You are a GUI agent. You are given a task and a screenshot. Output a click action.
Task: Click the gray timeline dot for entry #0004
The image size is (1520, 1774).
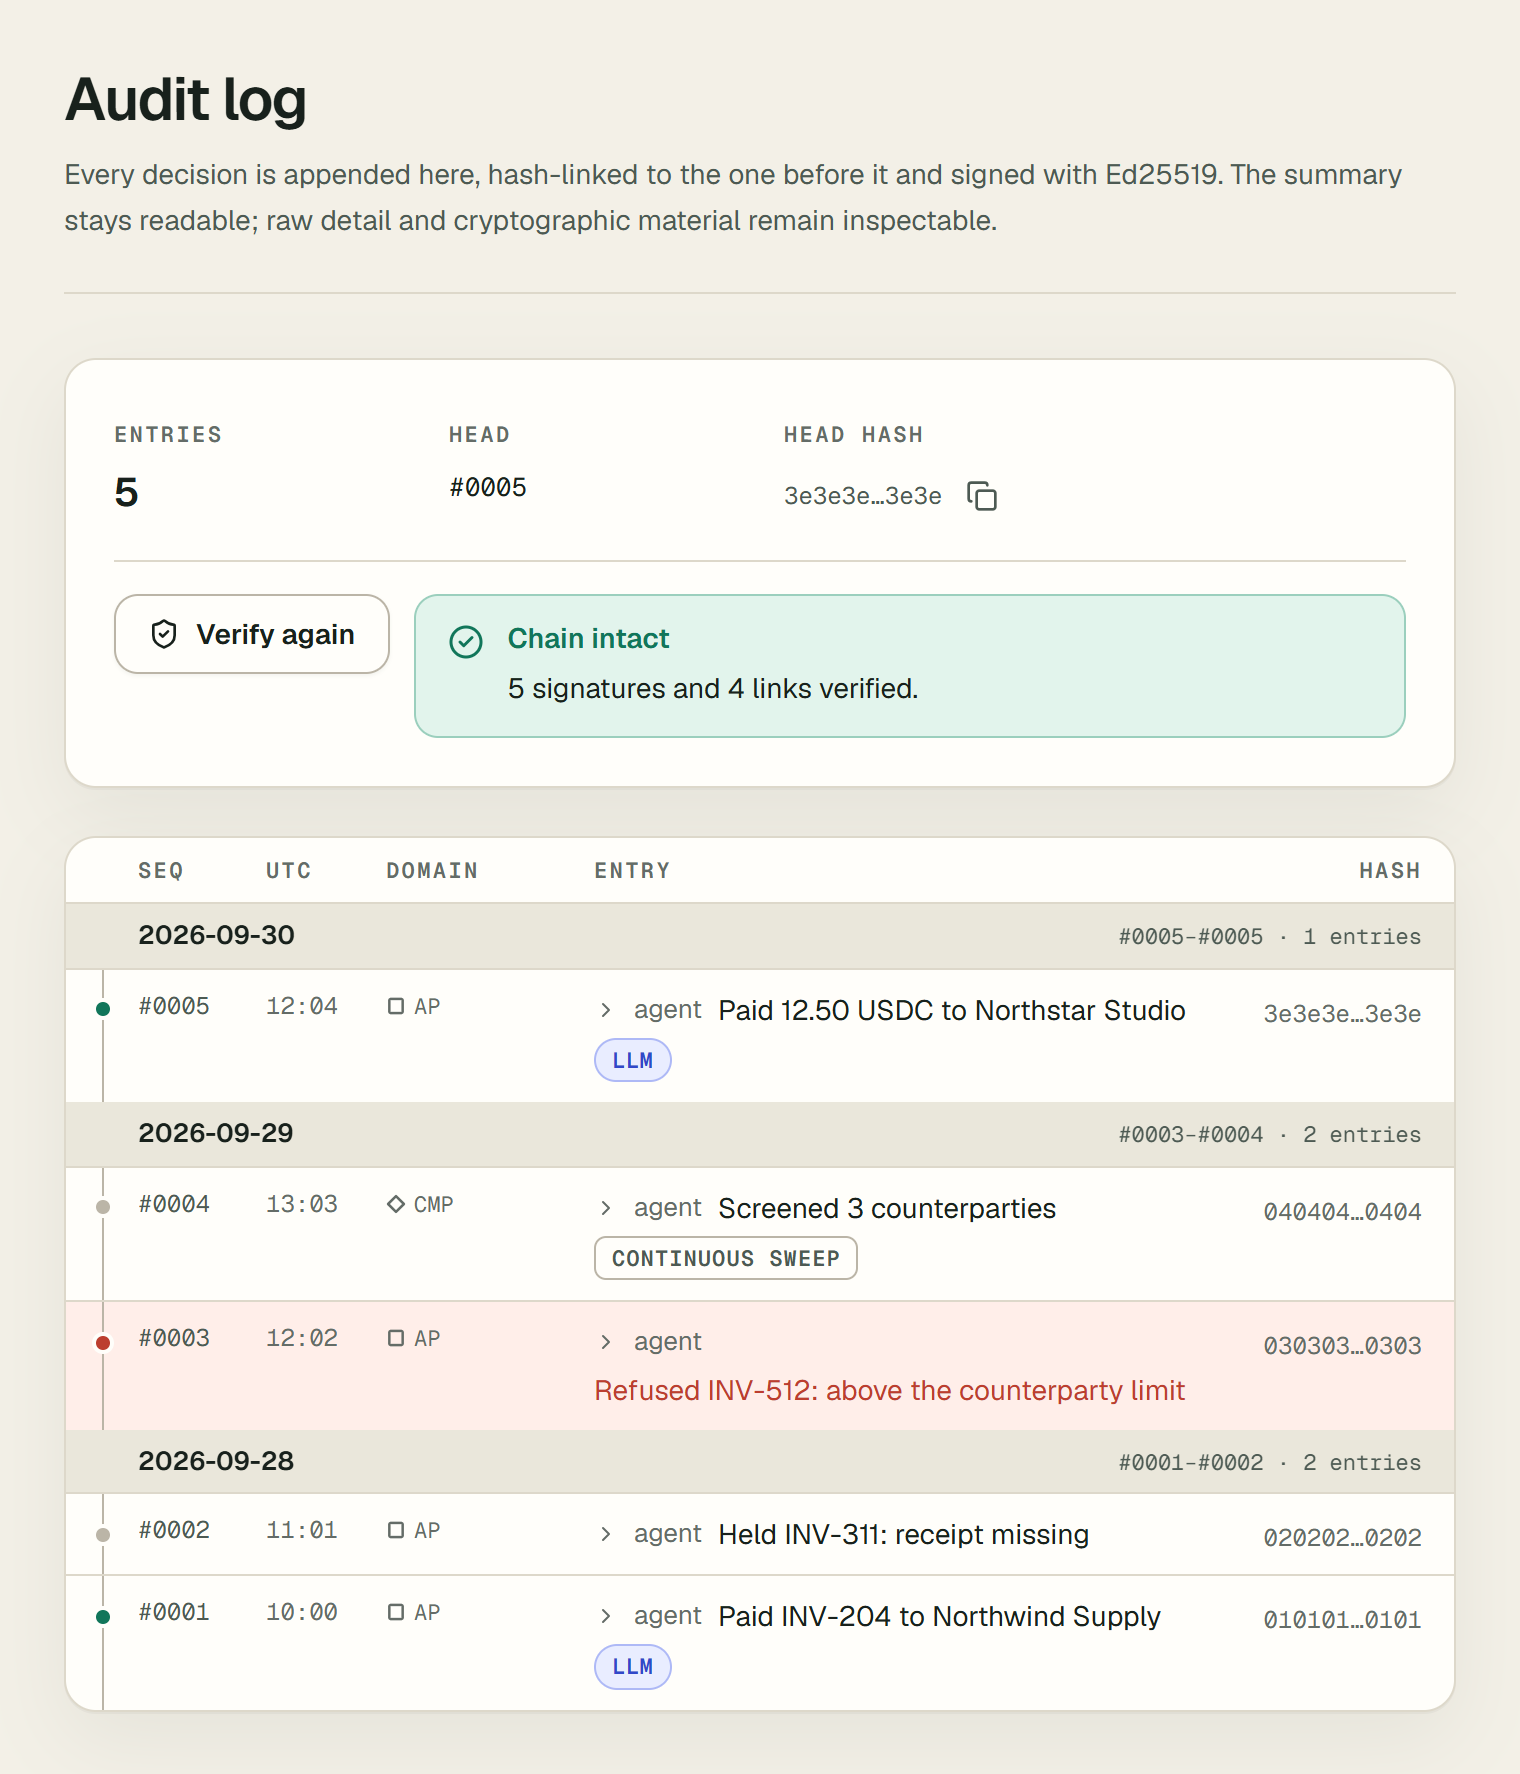(103, 1206)
